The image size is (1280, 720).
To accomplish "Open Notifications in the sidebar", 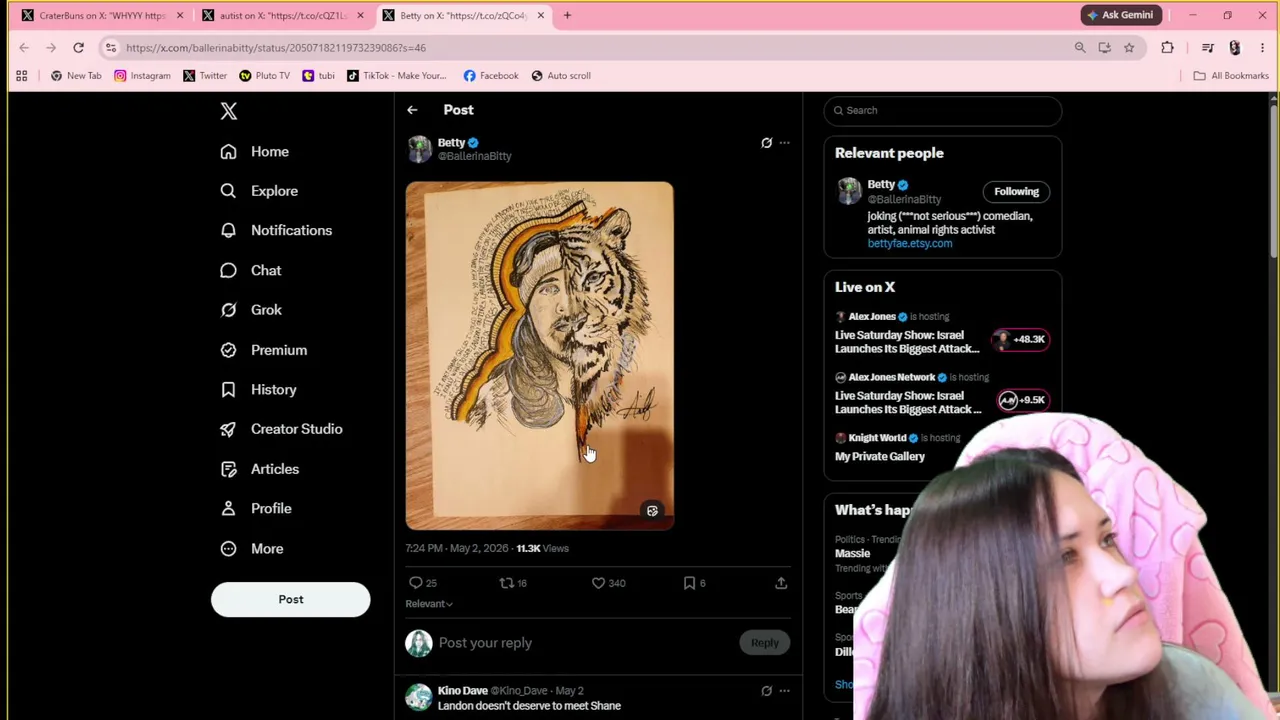I will (276, 230).
